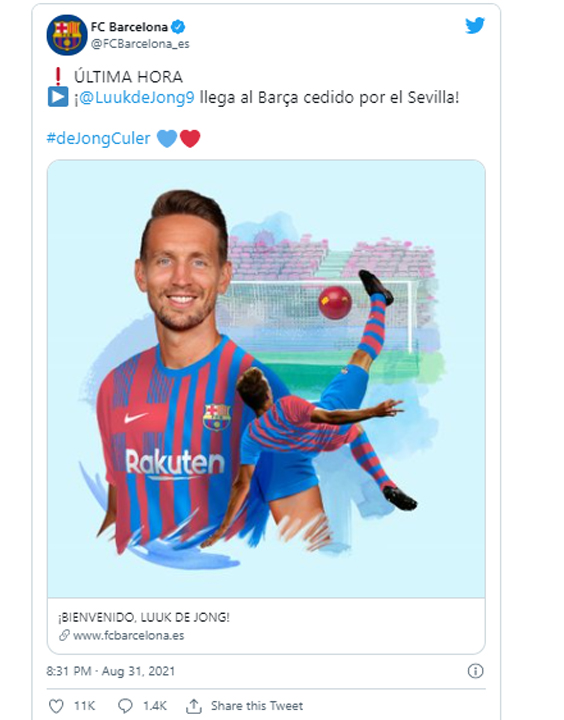Open the Twitter bird logo
The height and width of the screenshot is (720, 564).
(474, 26)
